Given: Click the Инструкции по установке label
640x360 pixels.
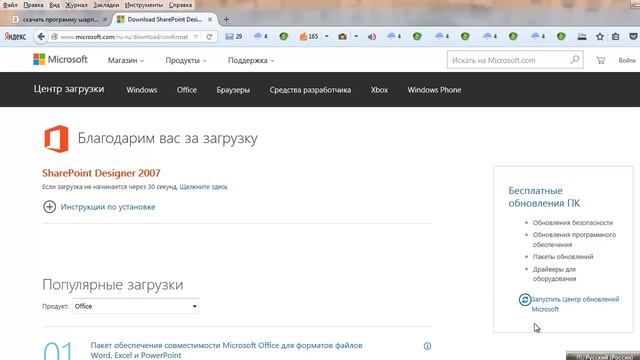Looking at the screenshot, I should tap(108, 207).
